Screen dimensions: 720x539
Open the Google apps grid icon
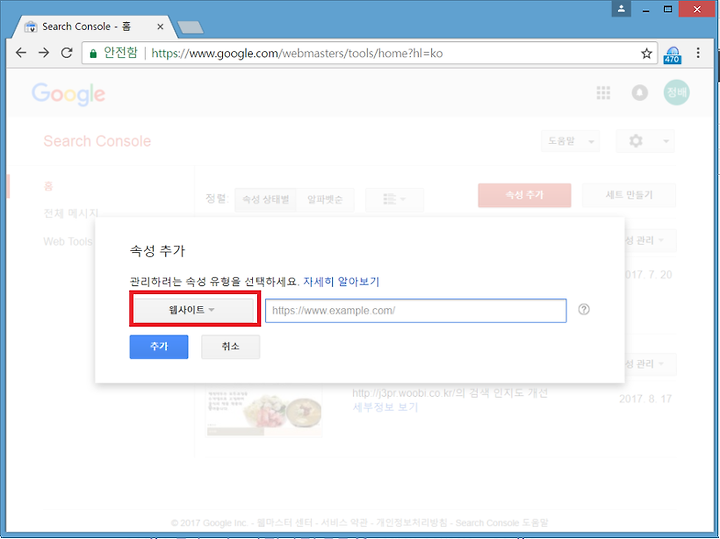tap(603, 93)
